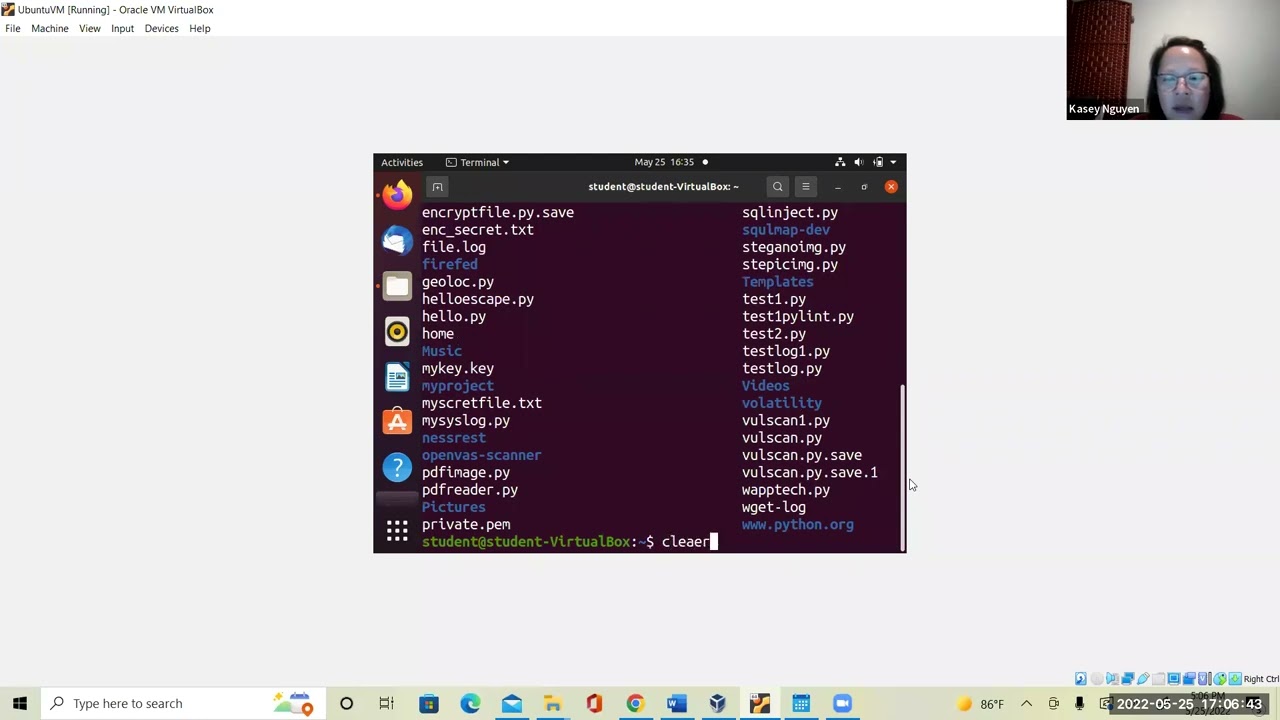
Task: Switch to VirtualBox on the taskbar
Action: pos(718,703)
